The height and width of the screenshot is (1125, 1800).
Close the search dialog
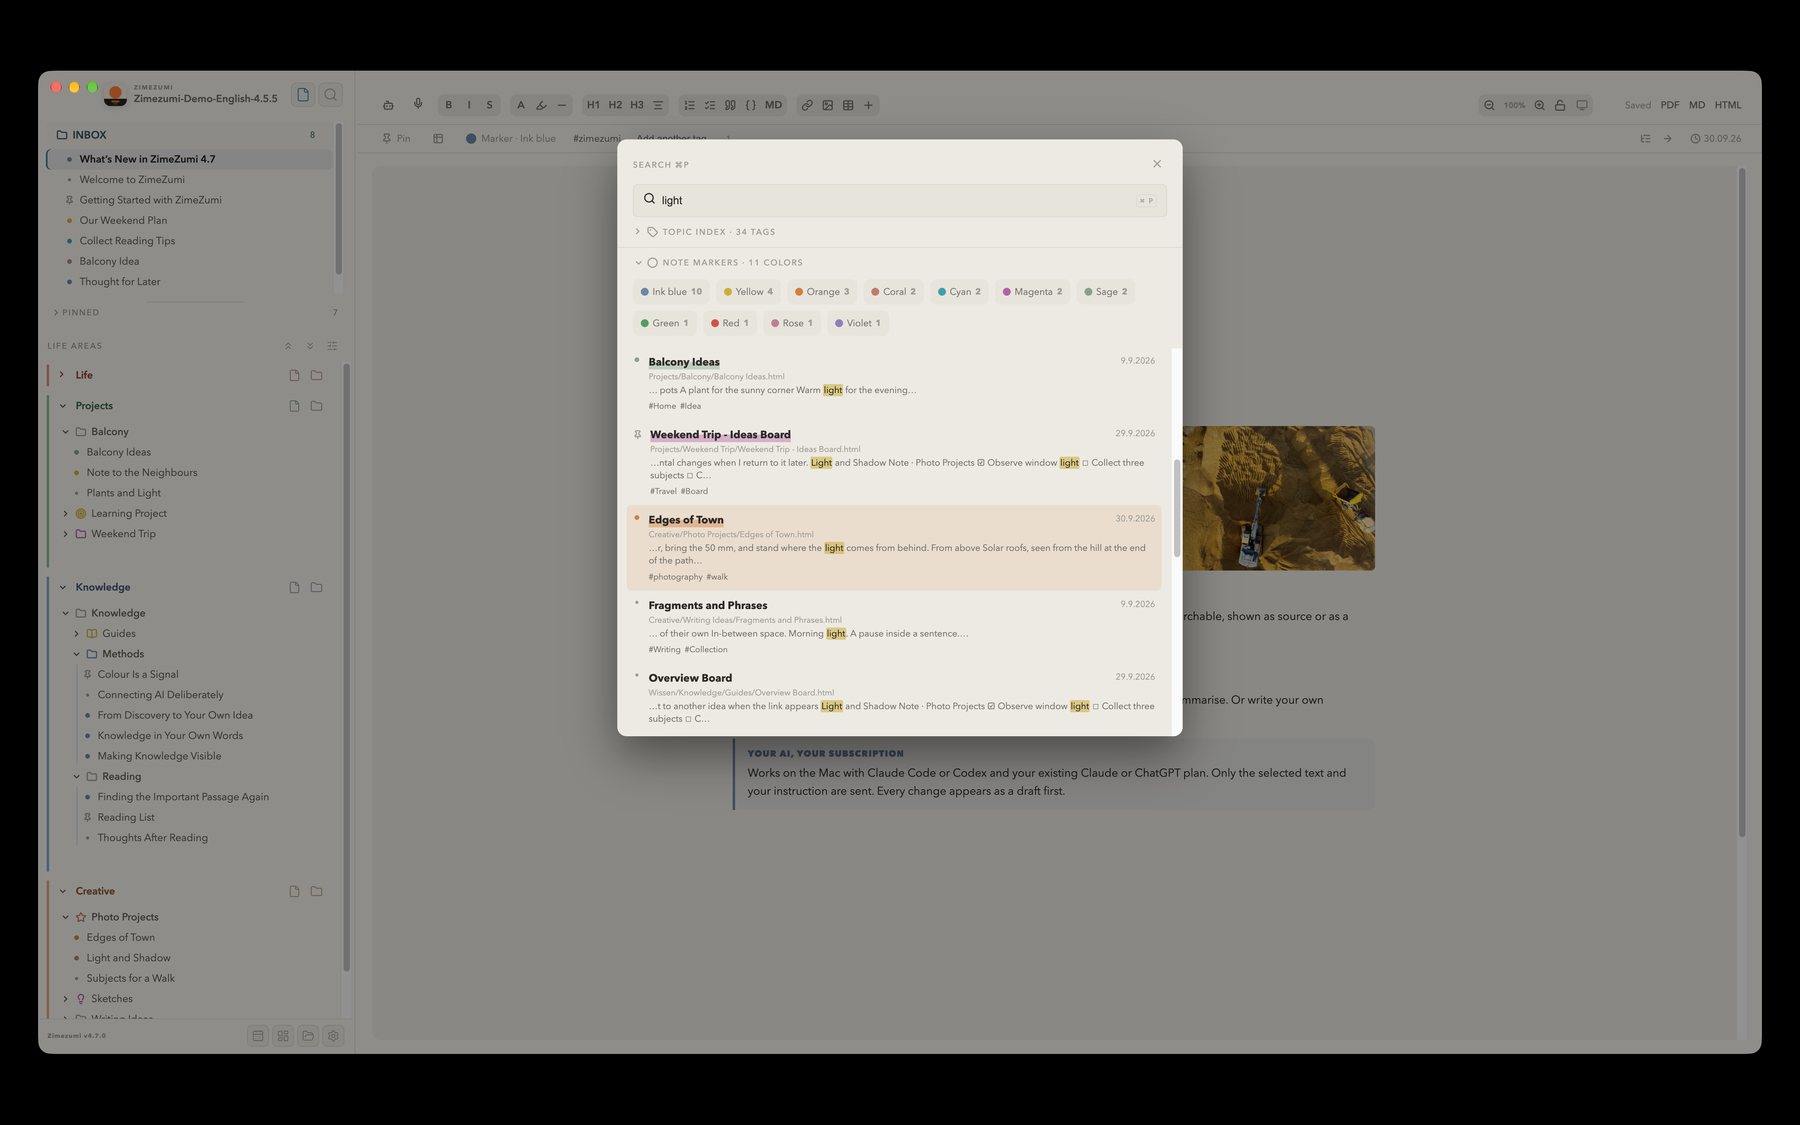pos(1157,164)
